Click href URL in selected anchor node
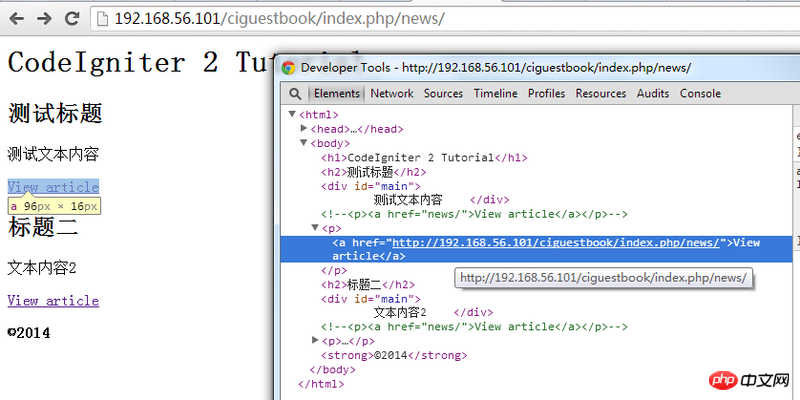This screenshot has height=400, width=800. pos(556,242)
